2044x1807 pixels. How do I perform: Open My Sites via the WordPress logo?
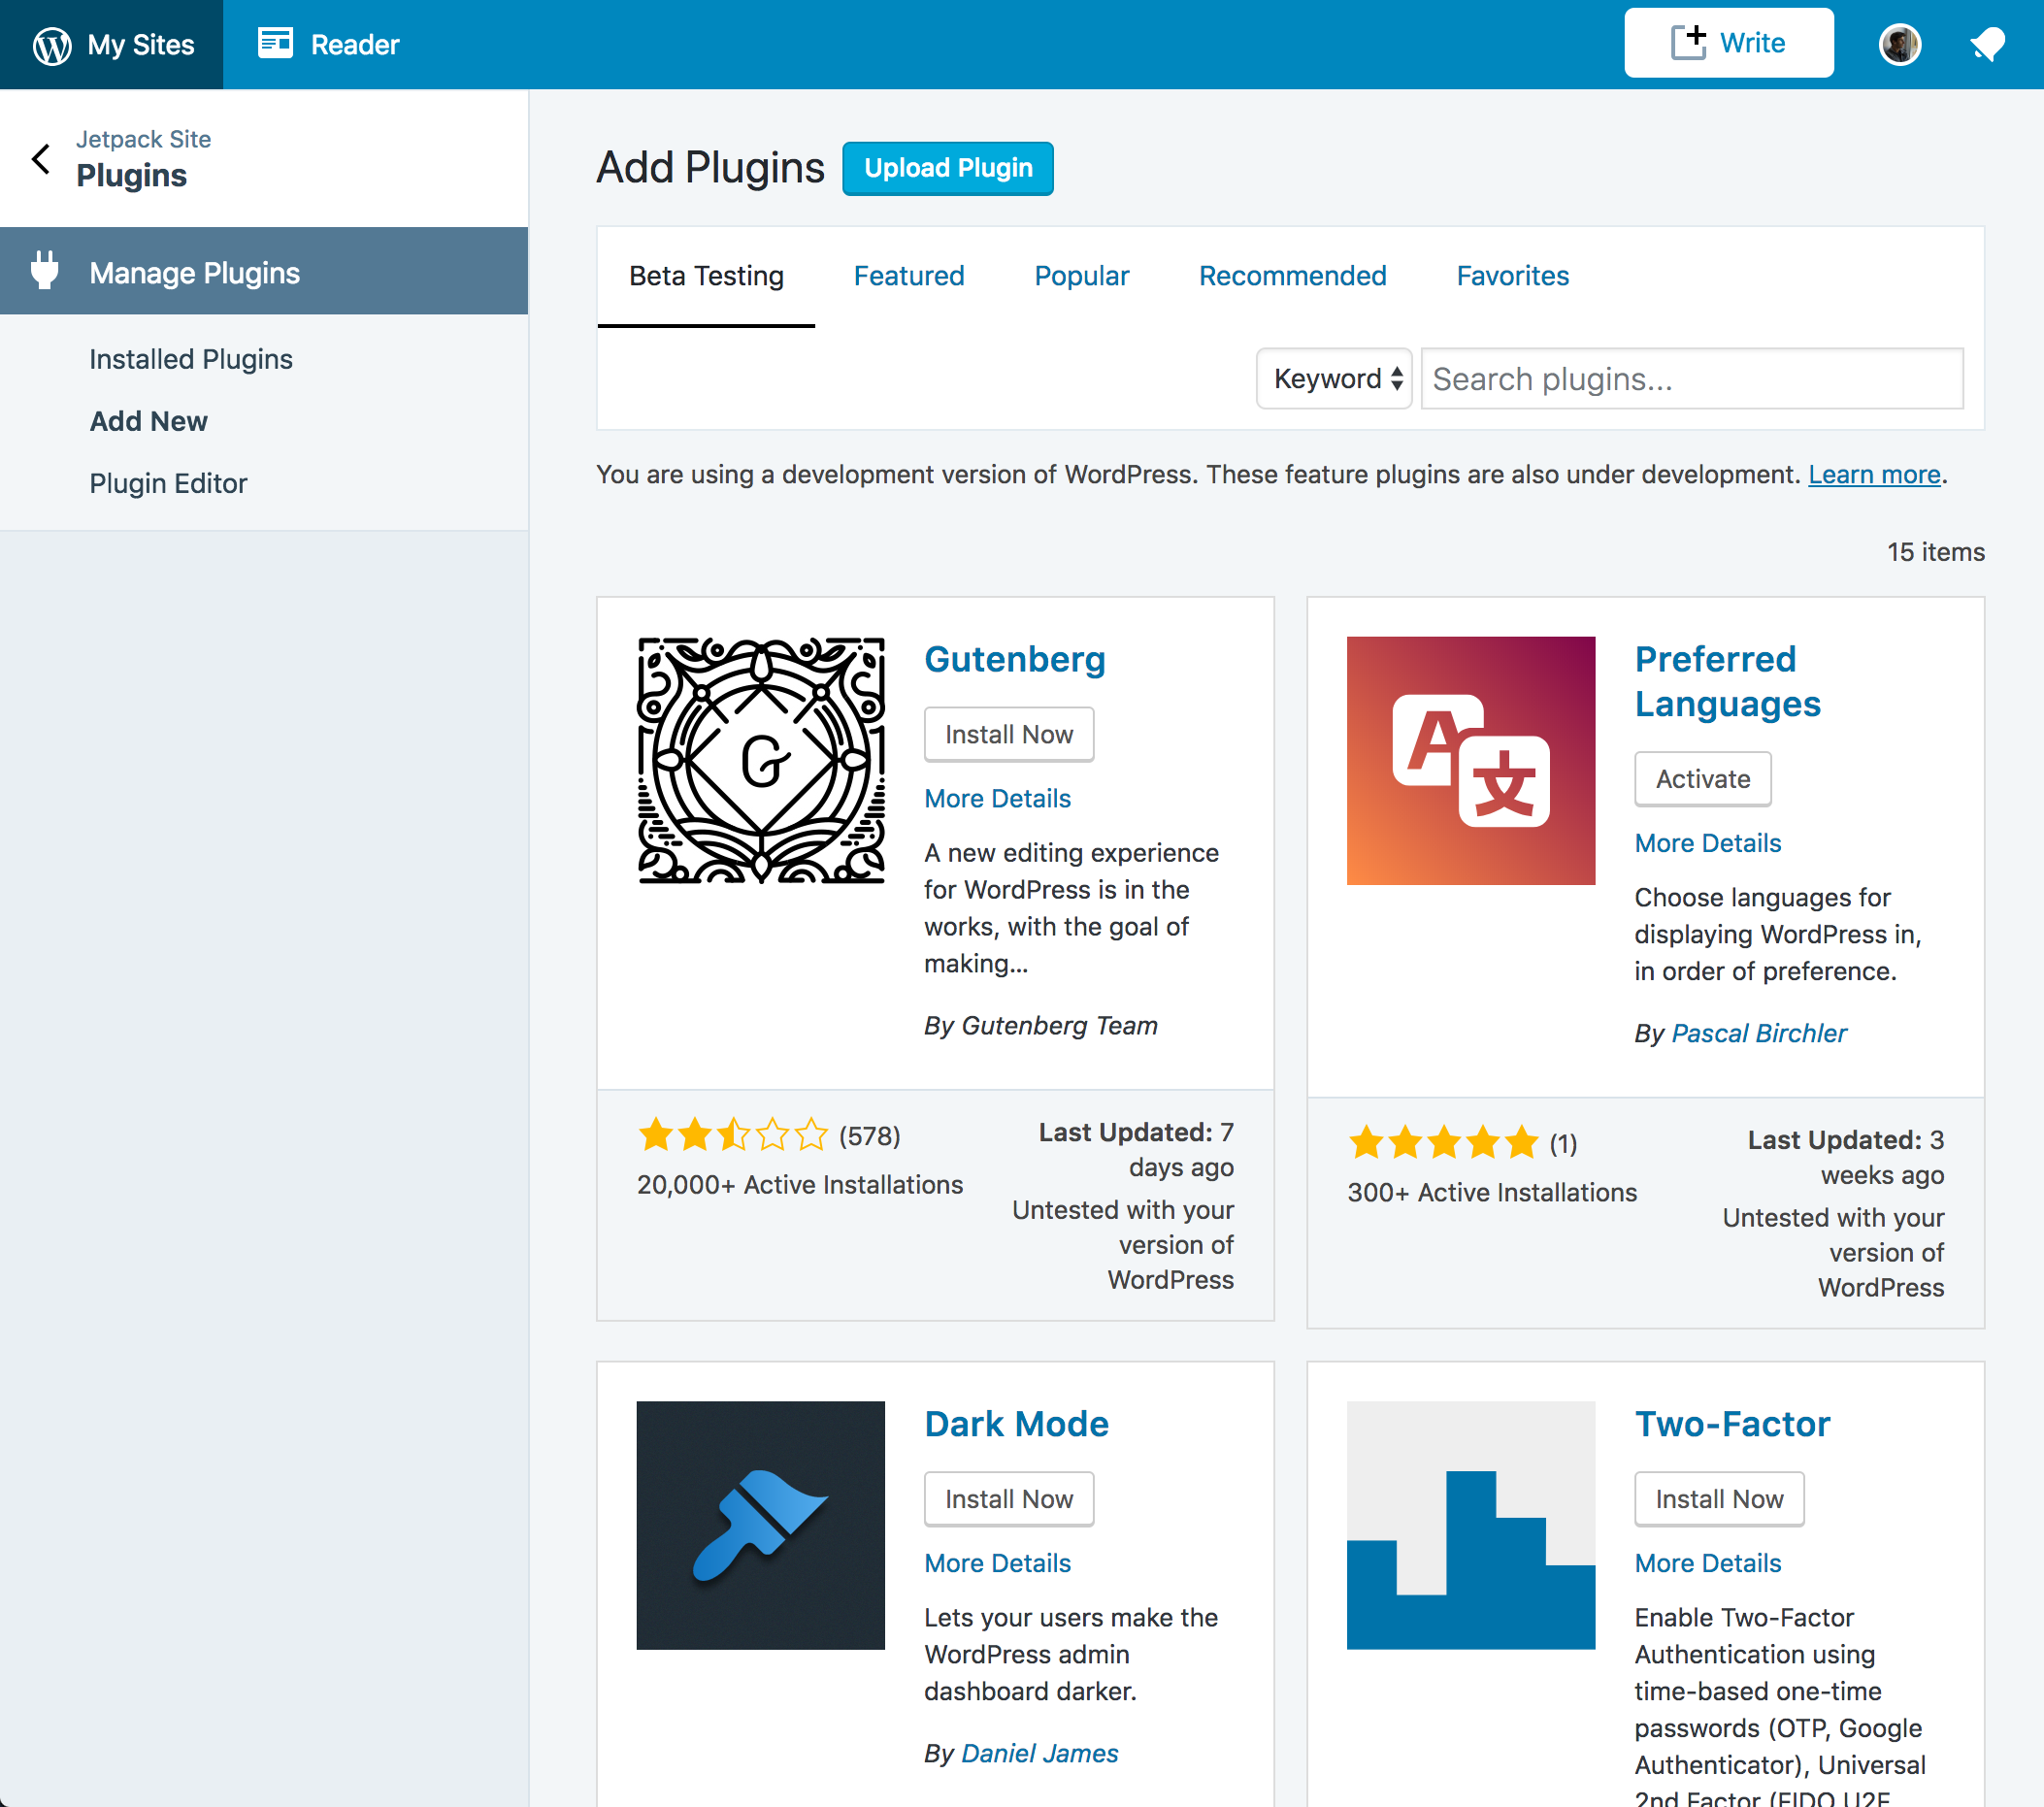pyautogui.click(x=52, y=45)
